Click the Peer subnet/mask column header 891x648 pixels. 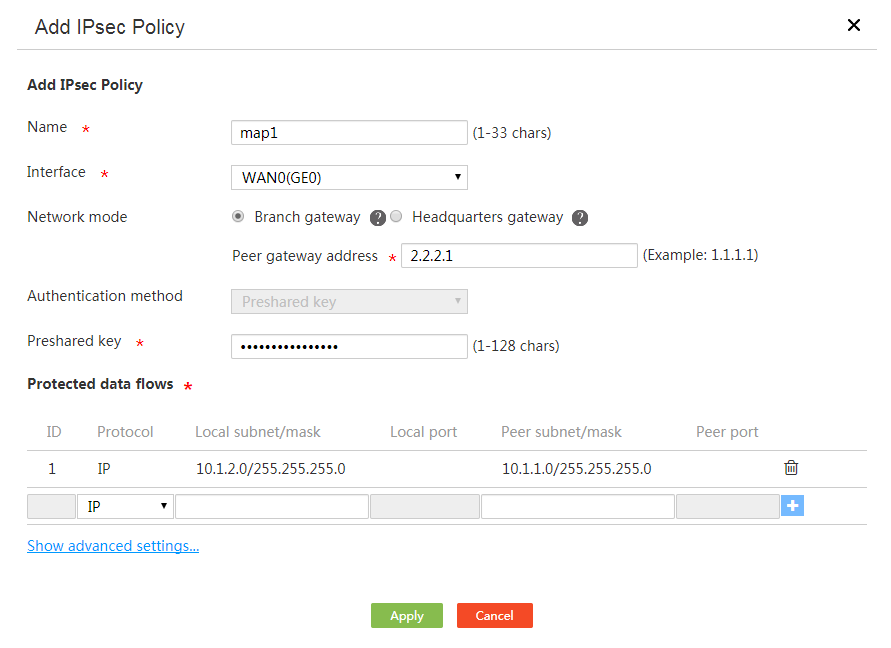pyautogui.click(x=561, y=432)
